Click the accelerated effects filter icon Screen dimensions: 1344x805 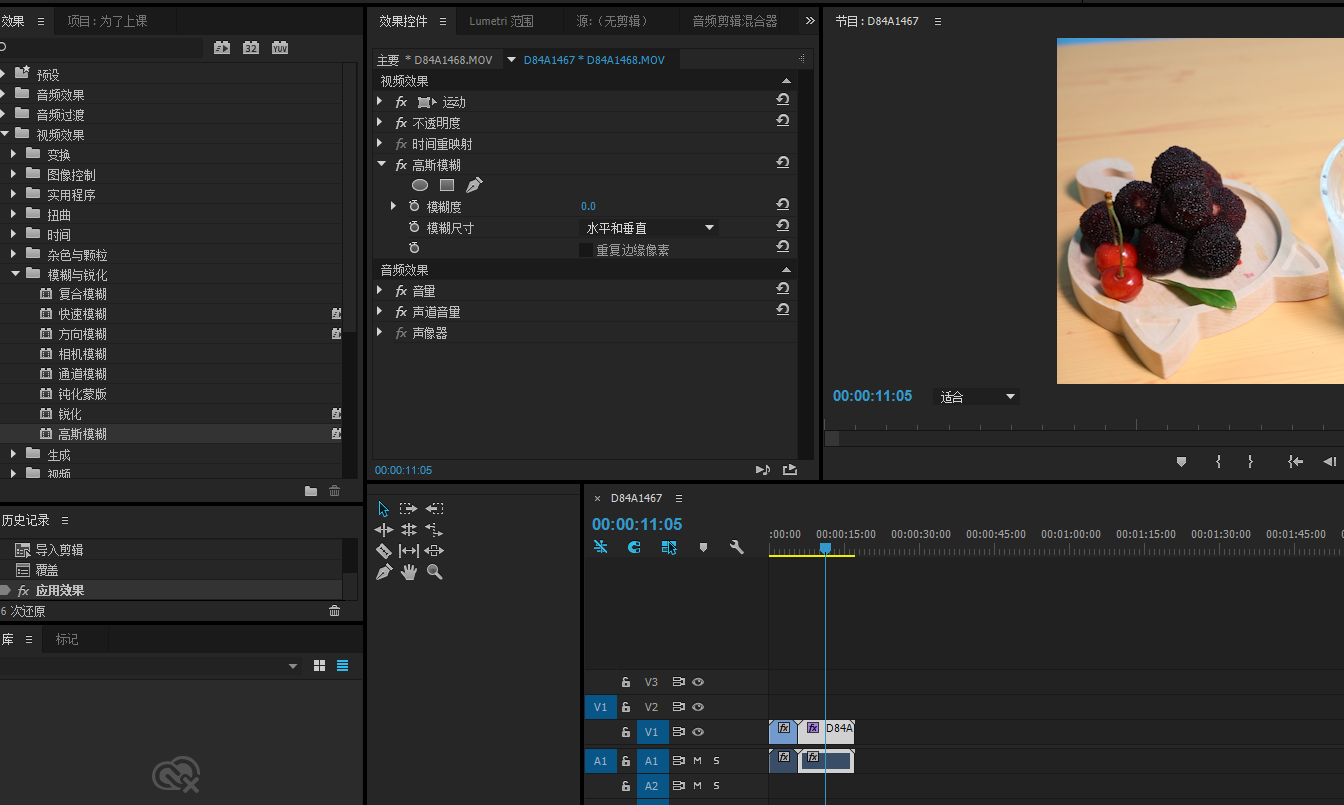[222, 47]
